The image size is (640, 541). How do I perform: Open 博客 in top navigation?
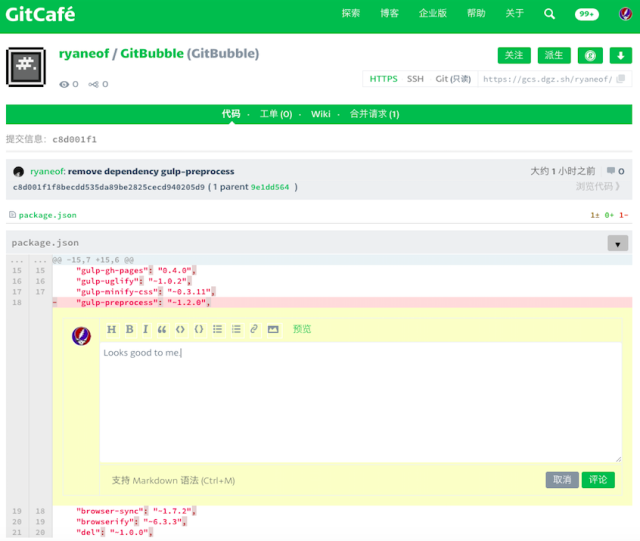(x=389, y=13)
